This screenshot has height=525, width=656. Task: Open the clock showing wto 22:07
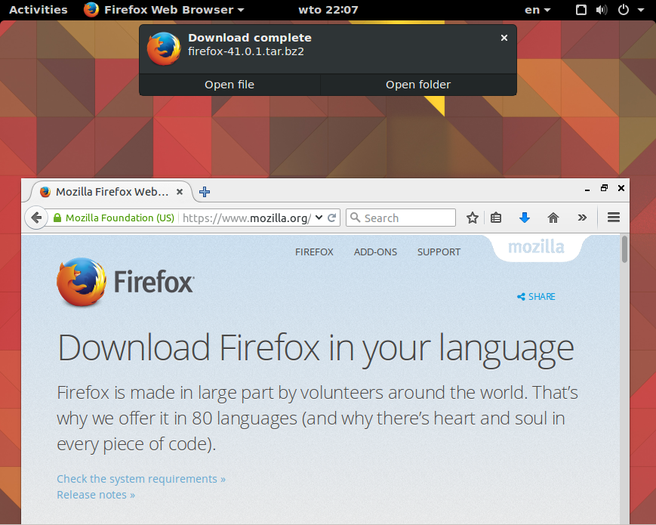(328, 10)
